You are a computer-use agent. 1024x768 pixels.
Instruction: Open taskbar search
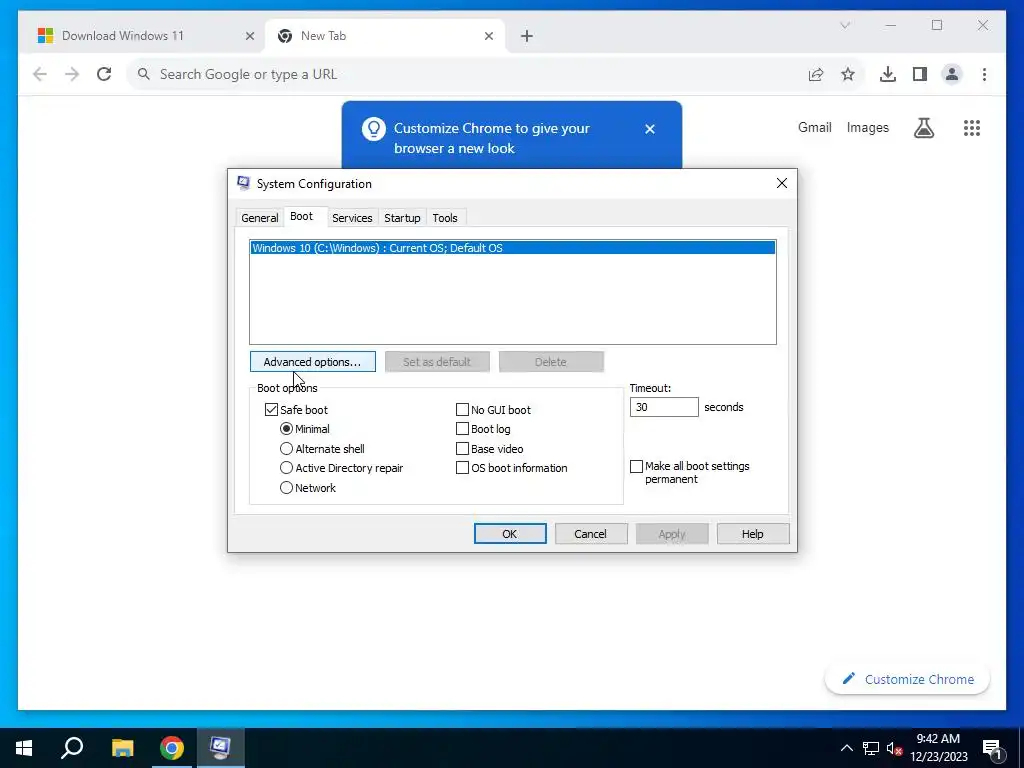[x=72, y=748]
